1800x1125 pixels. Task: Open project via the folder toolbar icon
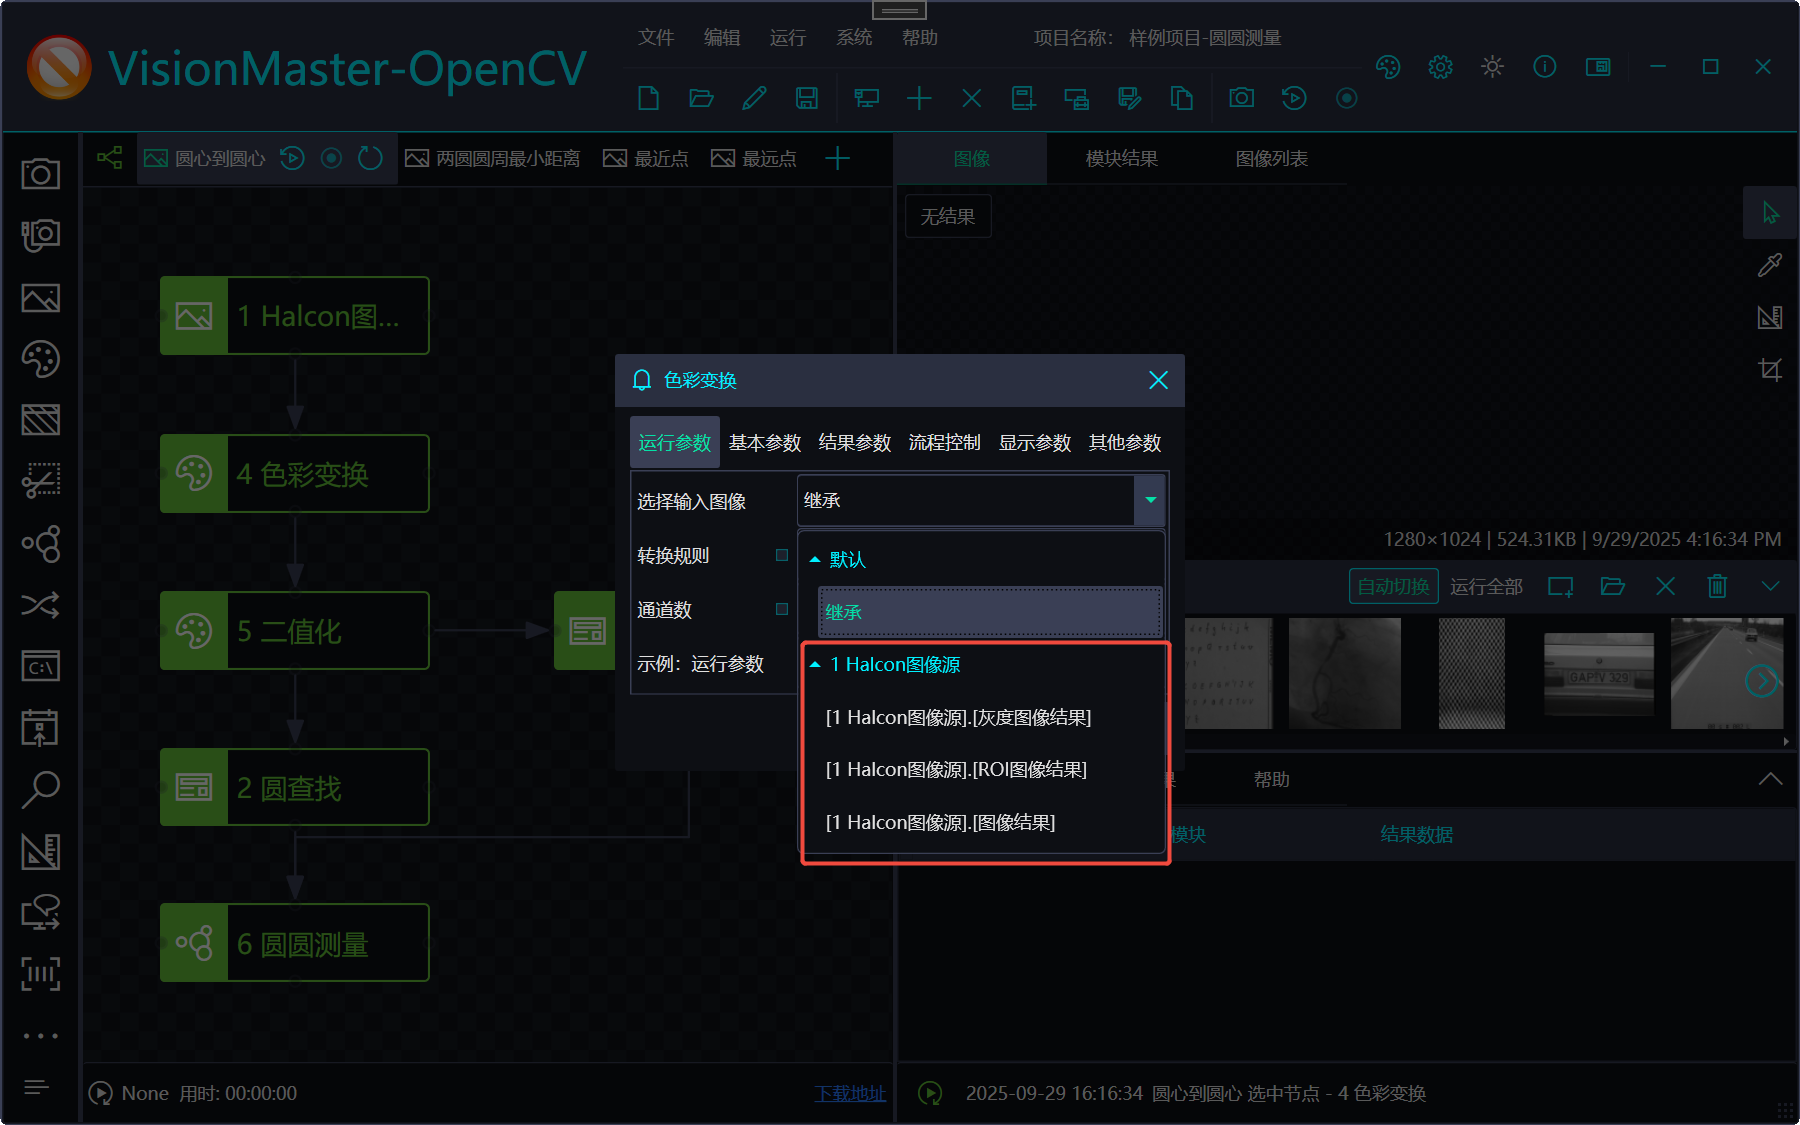[x=701, y=98]
